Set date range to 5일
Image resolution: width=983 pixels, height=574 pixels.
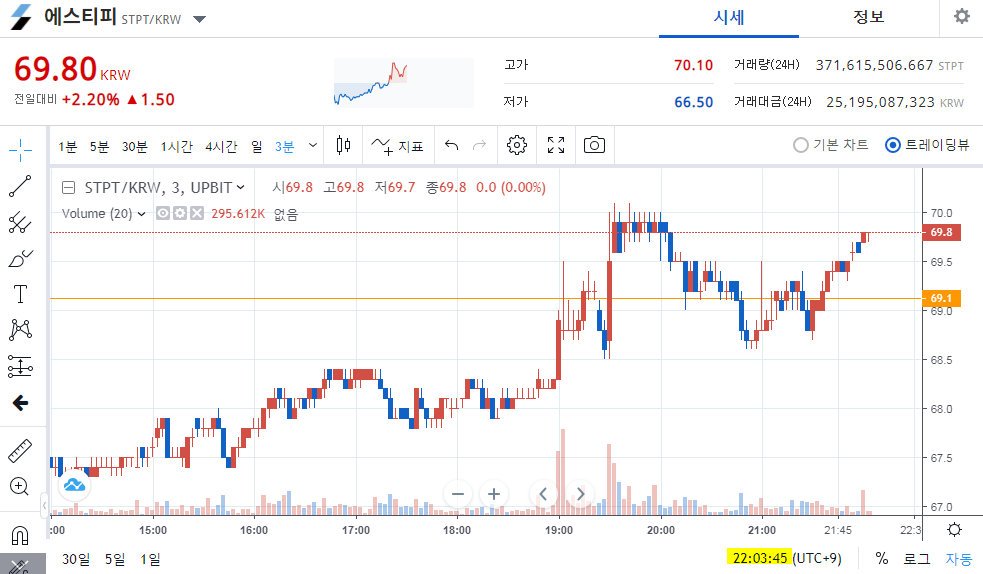click(x=115, y=558)
